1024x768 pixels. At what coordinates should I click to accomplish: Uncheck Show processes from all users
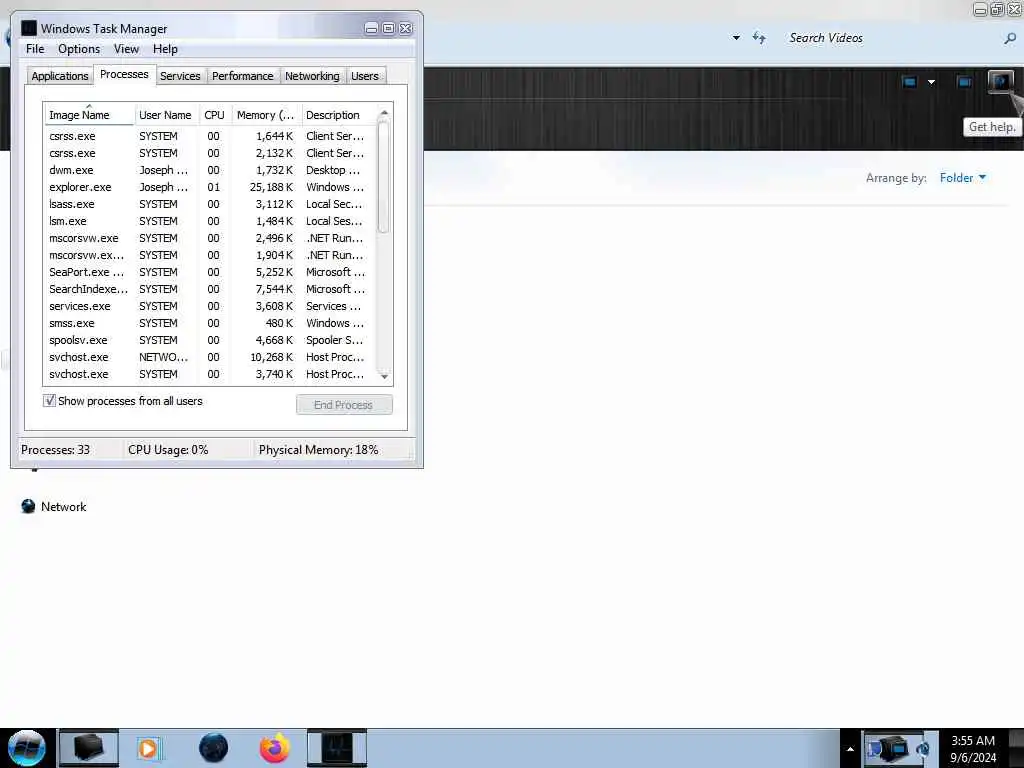[50, 401]
